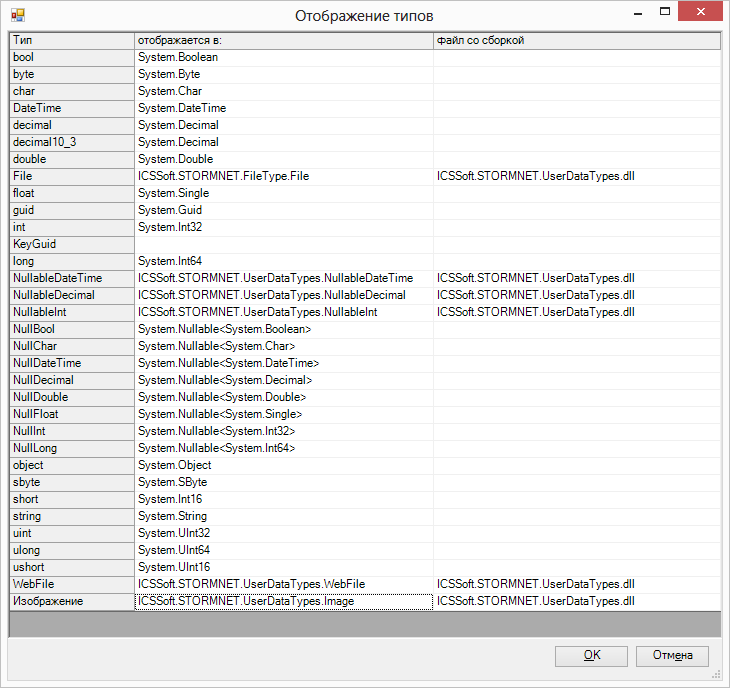This screenshot has height=688, width=730.
Task: Select the 'KeyGuid' type cell
Action: pos(72,244)
